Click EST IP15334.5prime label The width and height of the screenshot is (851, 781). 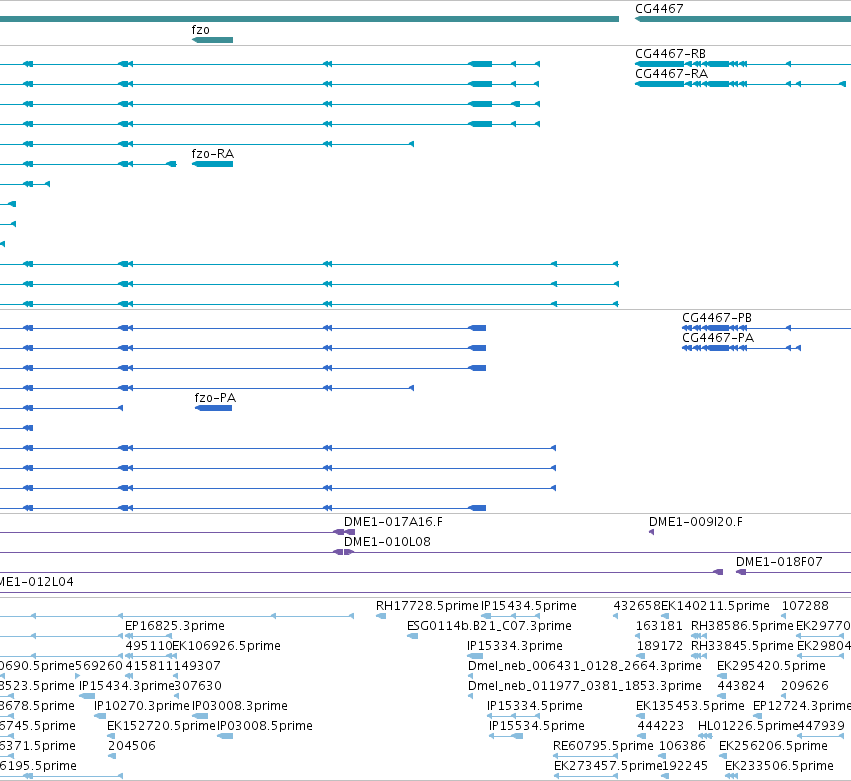(535, 706)
